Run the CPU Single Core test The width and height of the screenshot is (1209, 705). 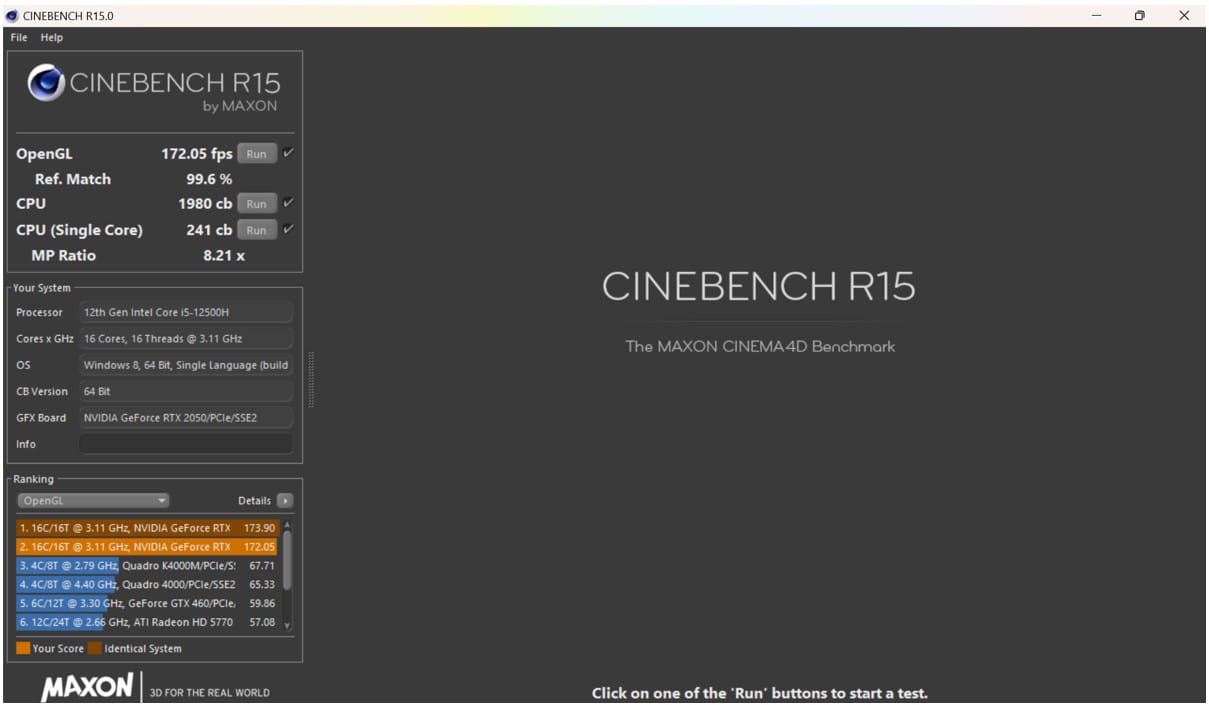(257, 230)
